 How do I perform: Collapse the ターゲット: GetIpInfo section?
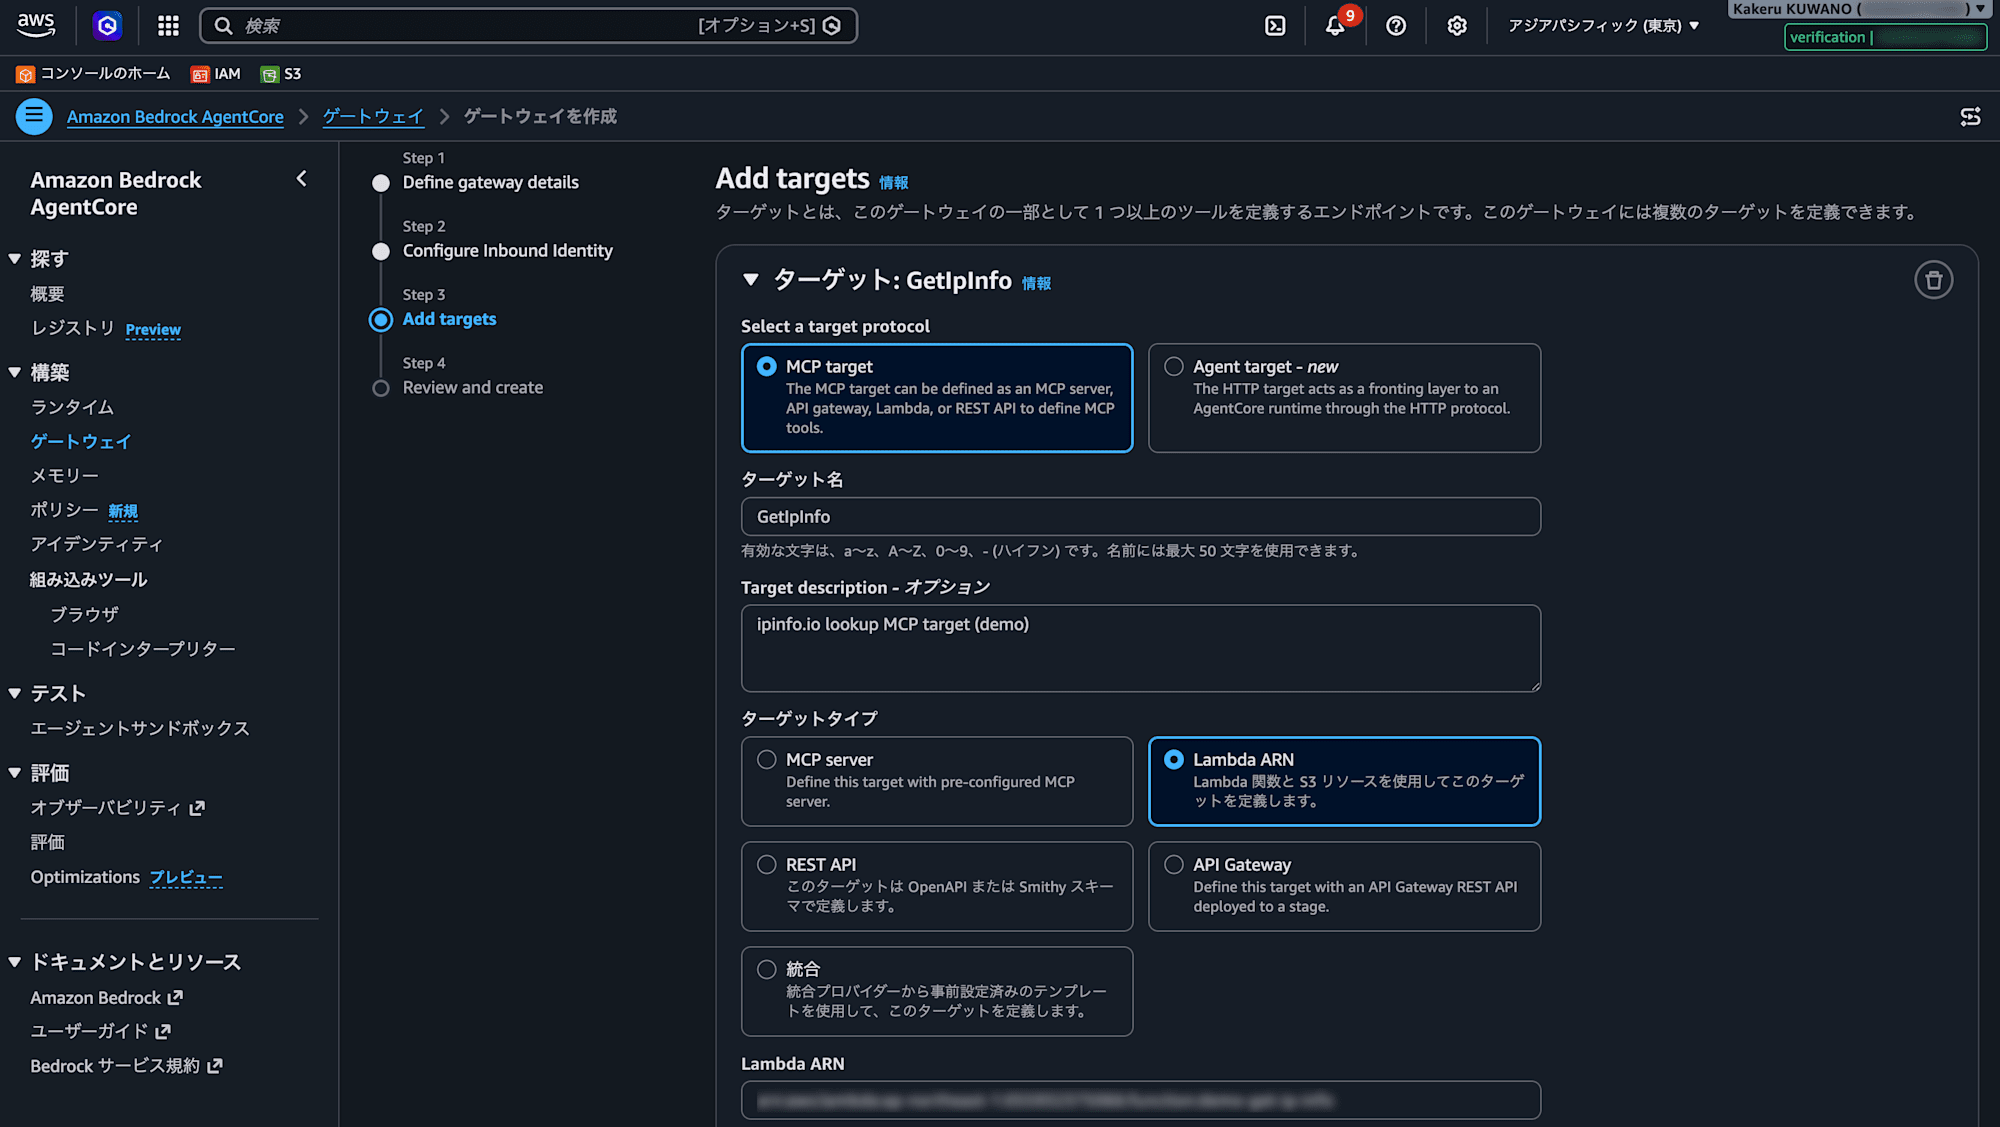pyautogui.click(x=751, y=281)
